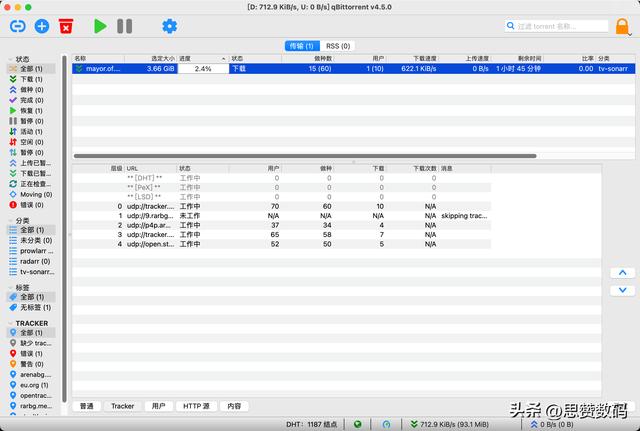The image size is (640, 431).
Task: Select the udp://9.rarbg... tracker row
Action: coord(281,216)
